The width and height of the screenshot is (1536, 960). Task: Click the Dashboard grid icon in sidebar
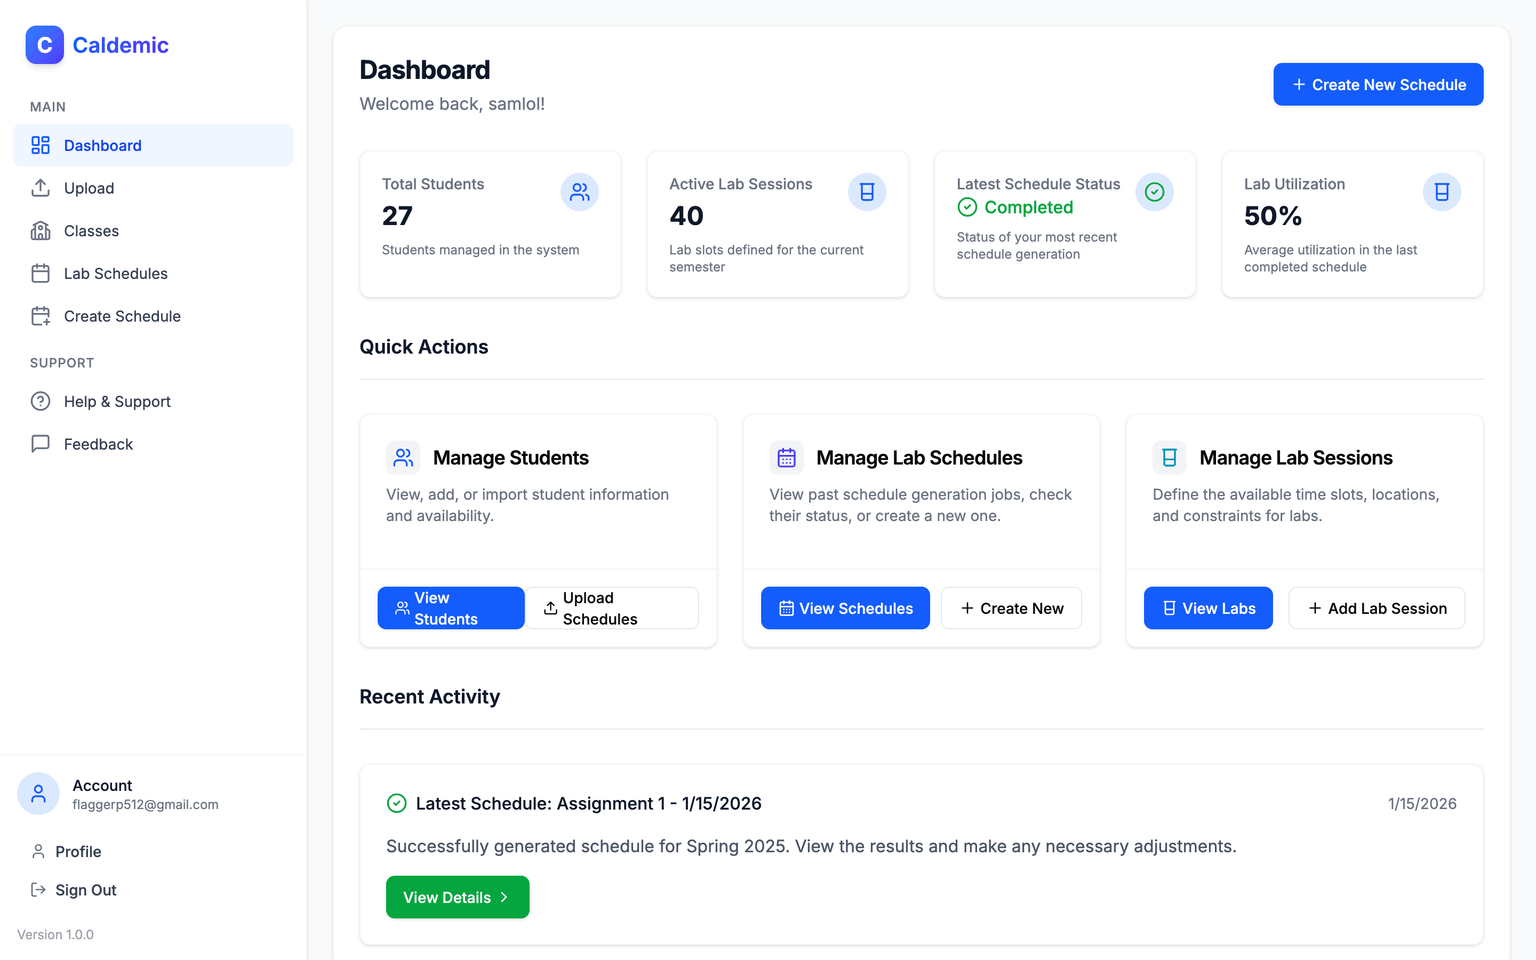(x=40, y=145)
